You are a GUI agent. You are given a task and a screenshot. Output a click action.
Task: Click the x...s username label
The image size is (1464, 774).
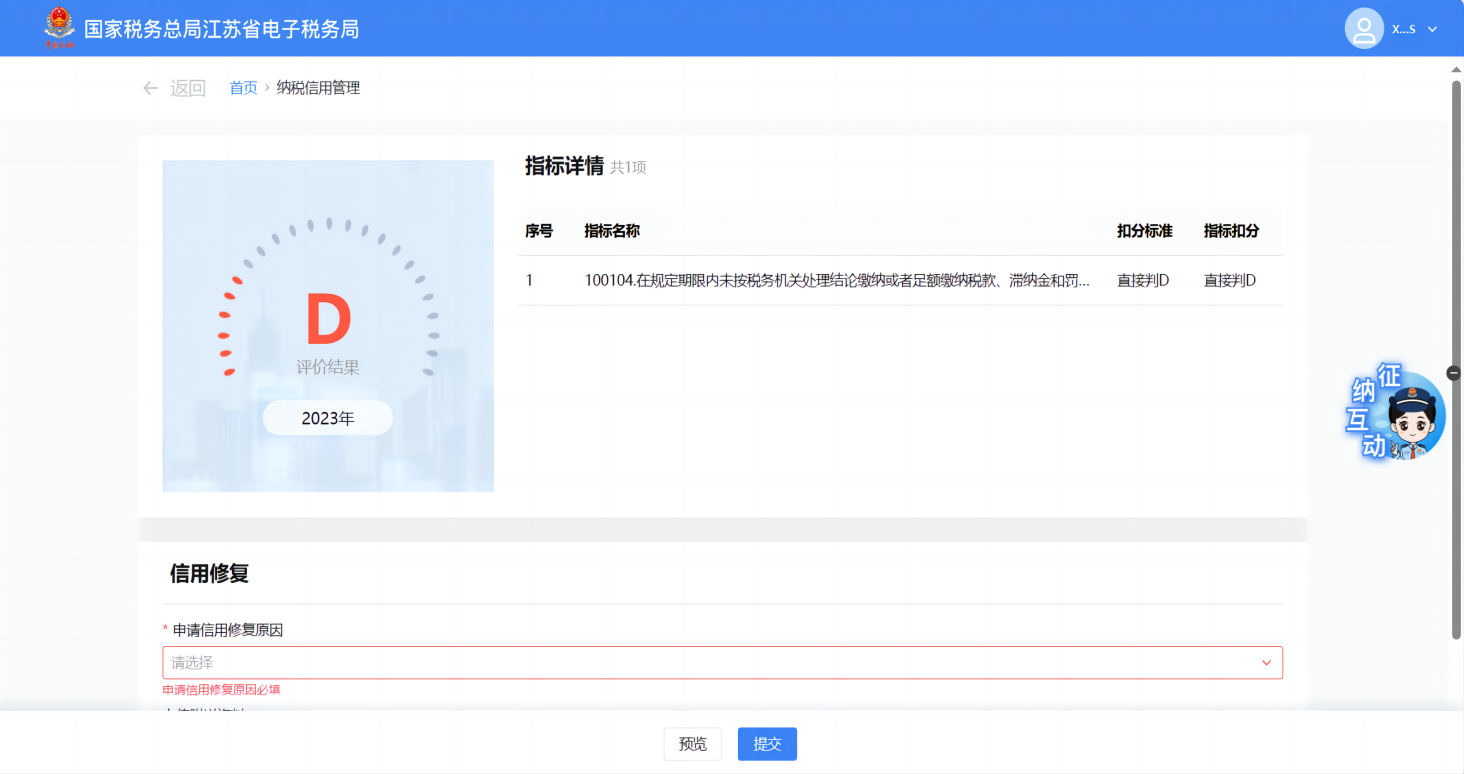click(x=1403, y=29)
